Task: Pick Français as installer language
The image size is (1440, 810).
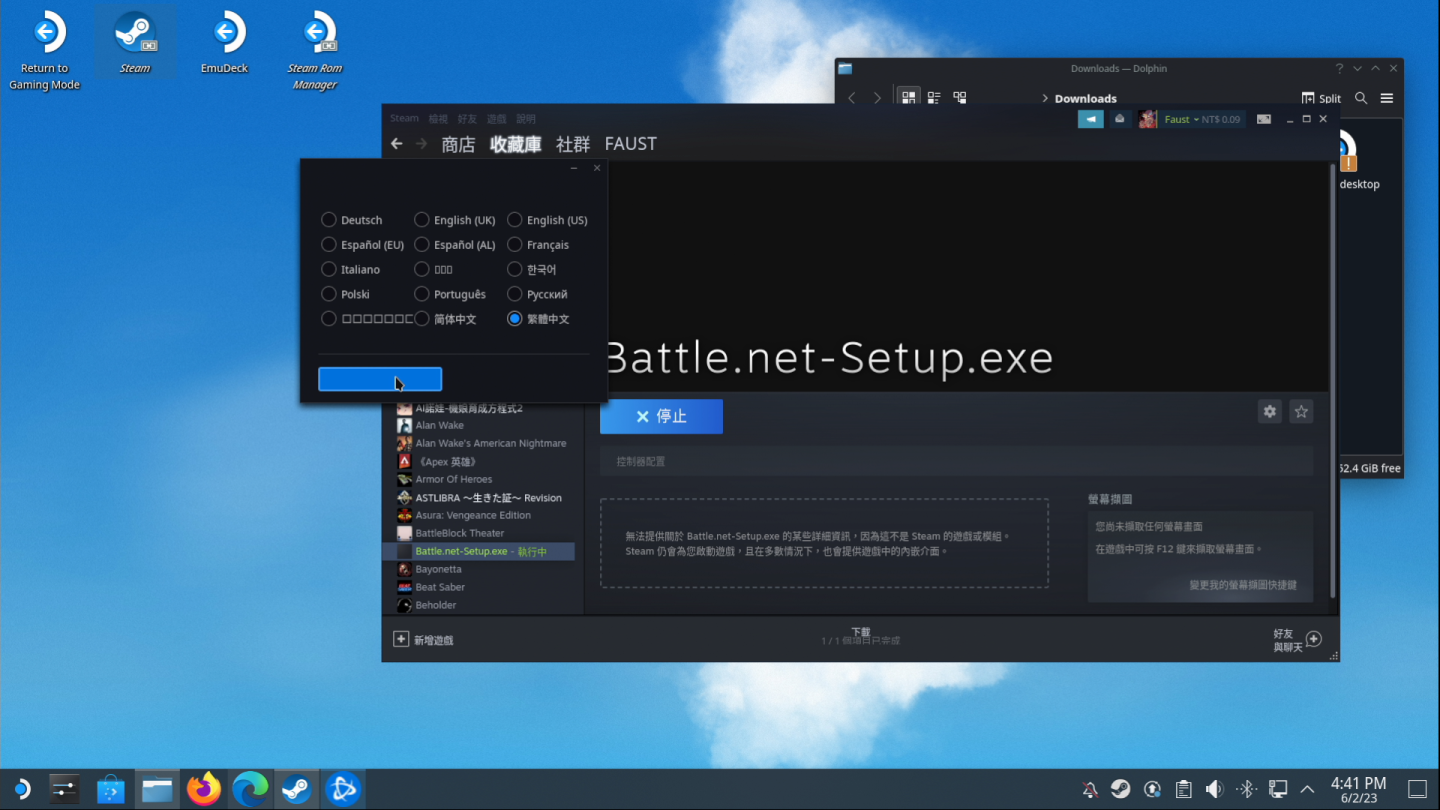Action: coord(538,245)
